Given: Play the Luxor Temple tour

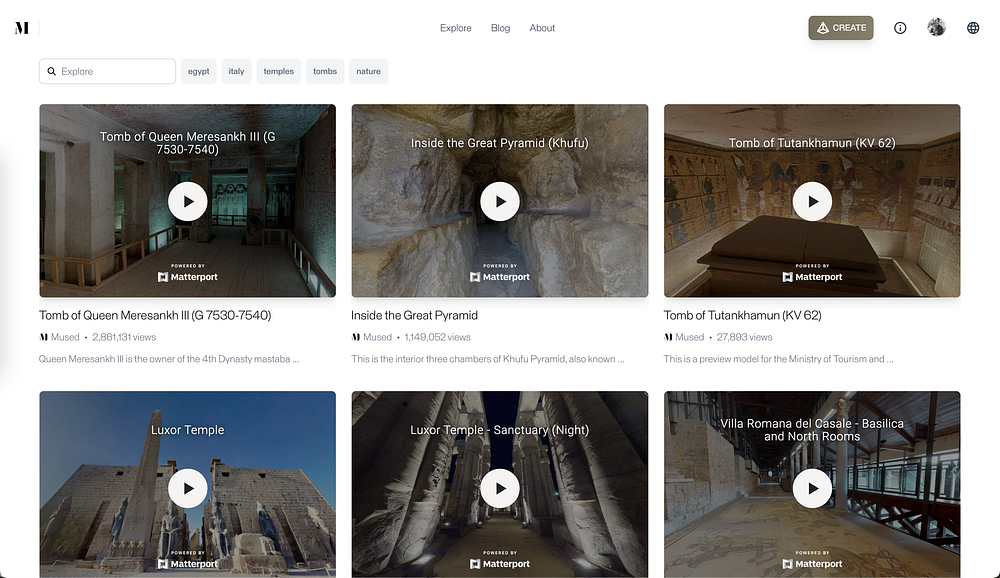Looking at the screenshot, I should click(188, 489).
